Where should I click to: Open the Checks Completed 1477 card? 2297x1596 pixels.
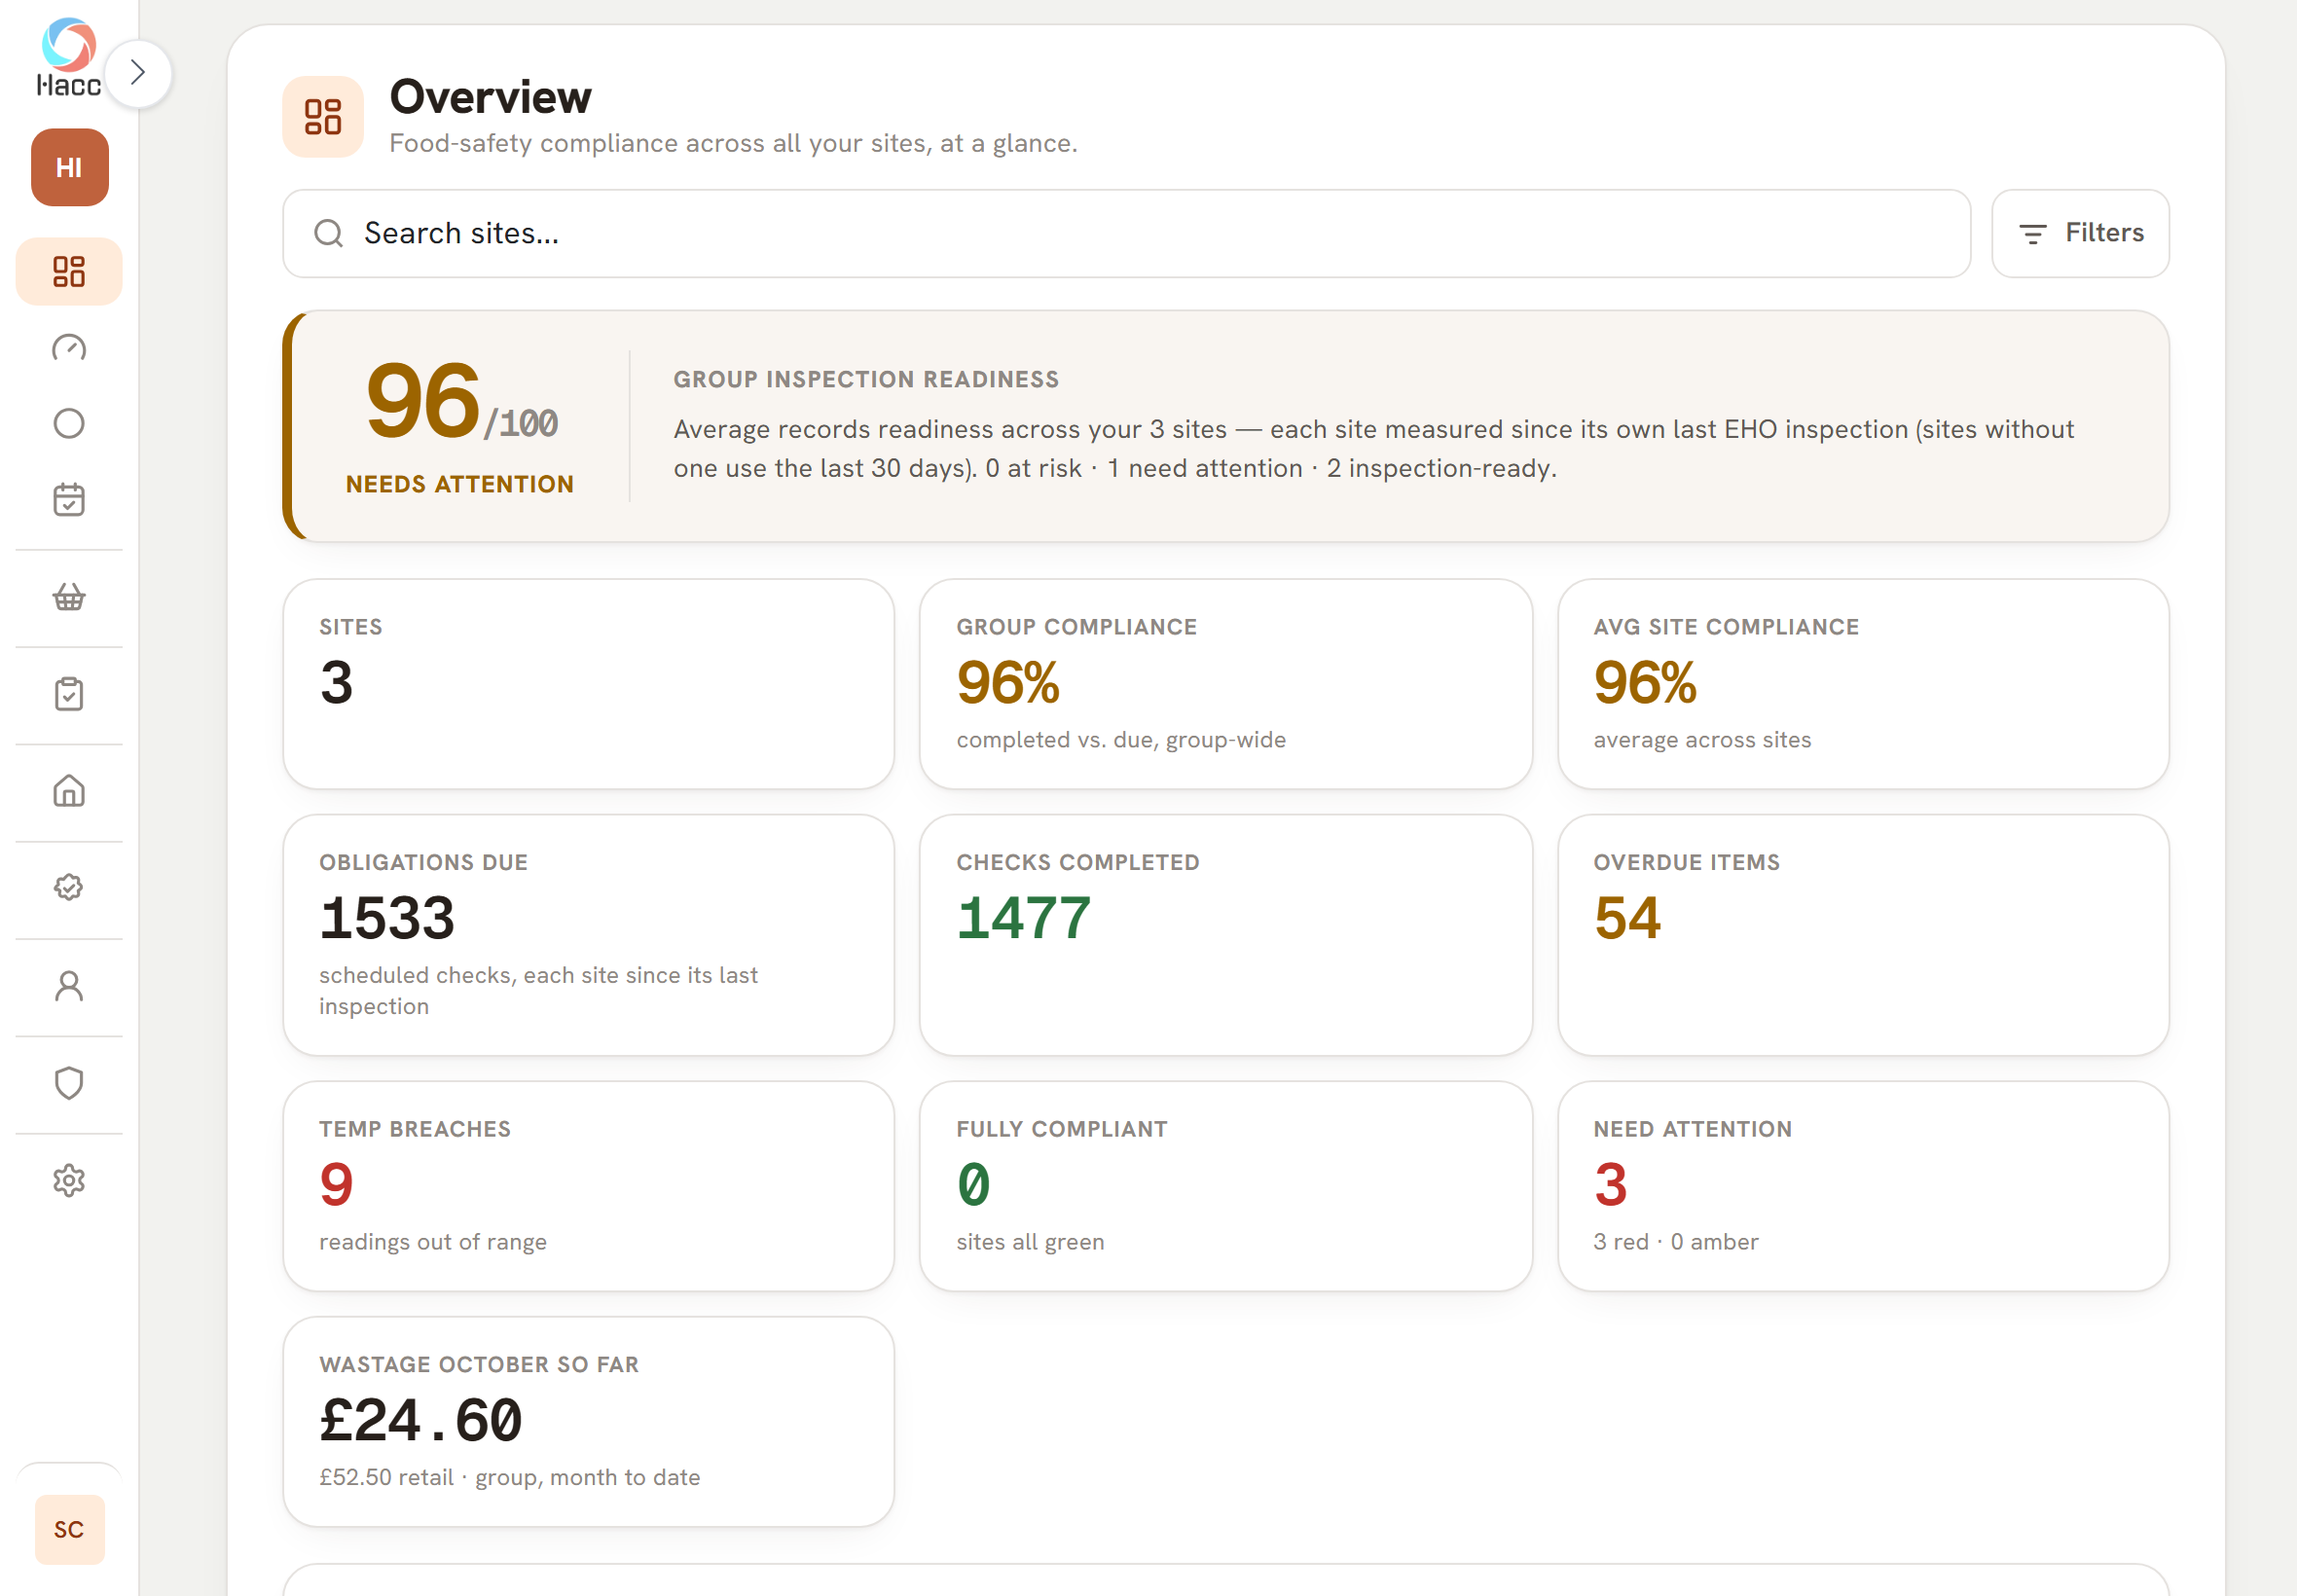click(x=1225, y=935)
